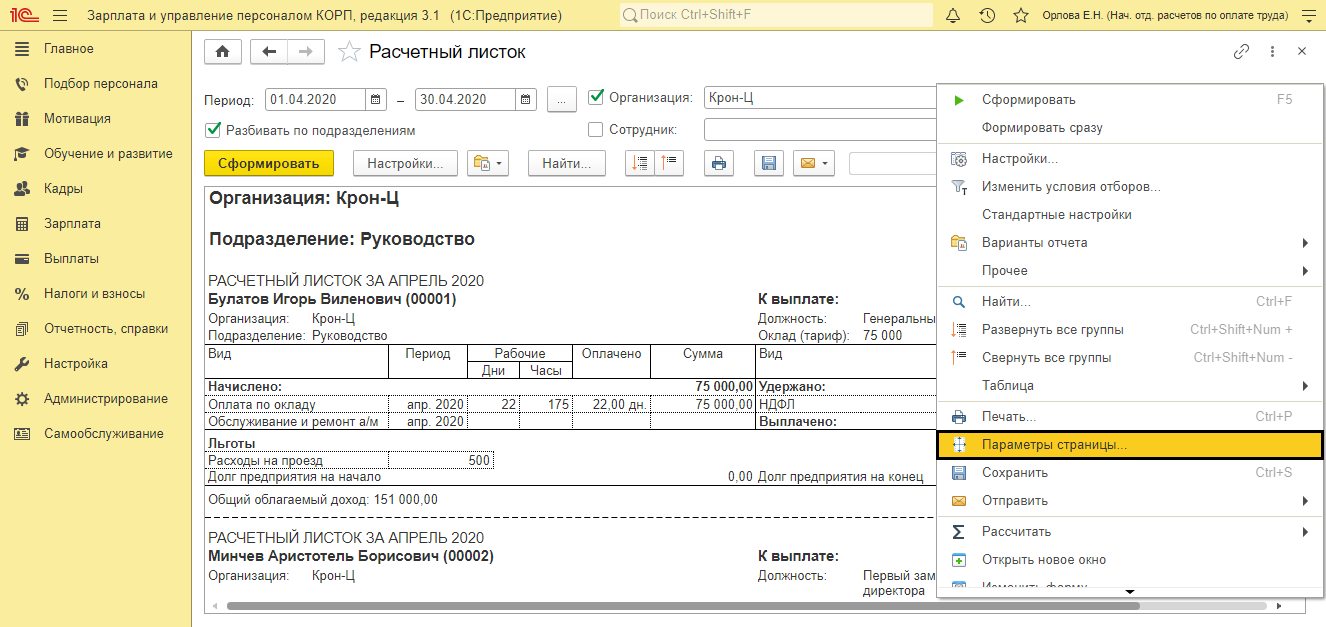
Task: Open notifications bell icon
Action: click(x=953, y=16)
